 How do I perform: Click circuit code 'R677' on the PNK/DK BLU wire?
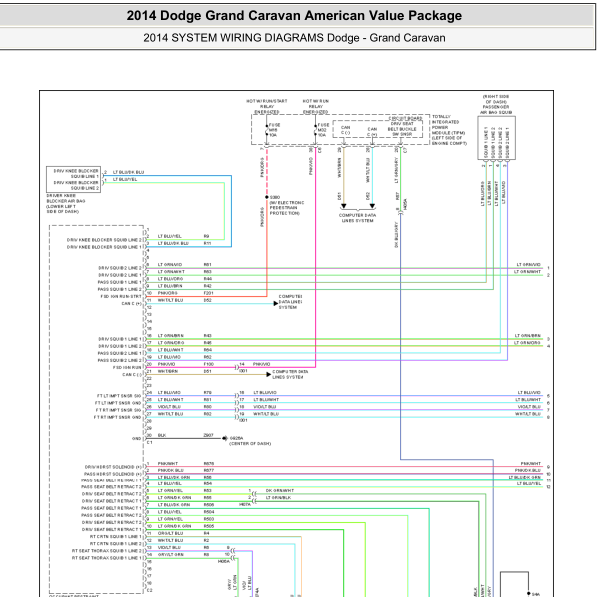click(209, 471)
